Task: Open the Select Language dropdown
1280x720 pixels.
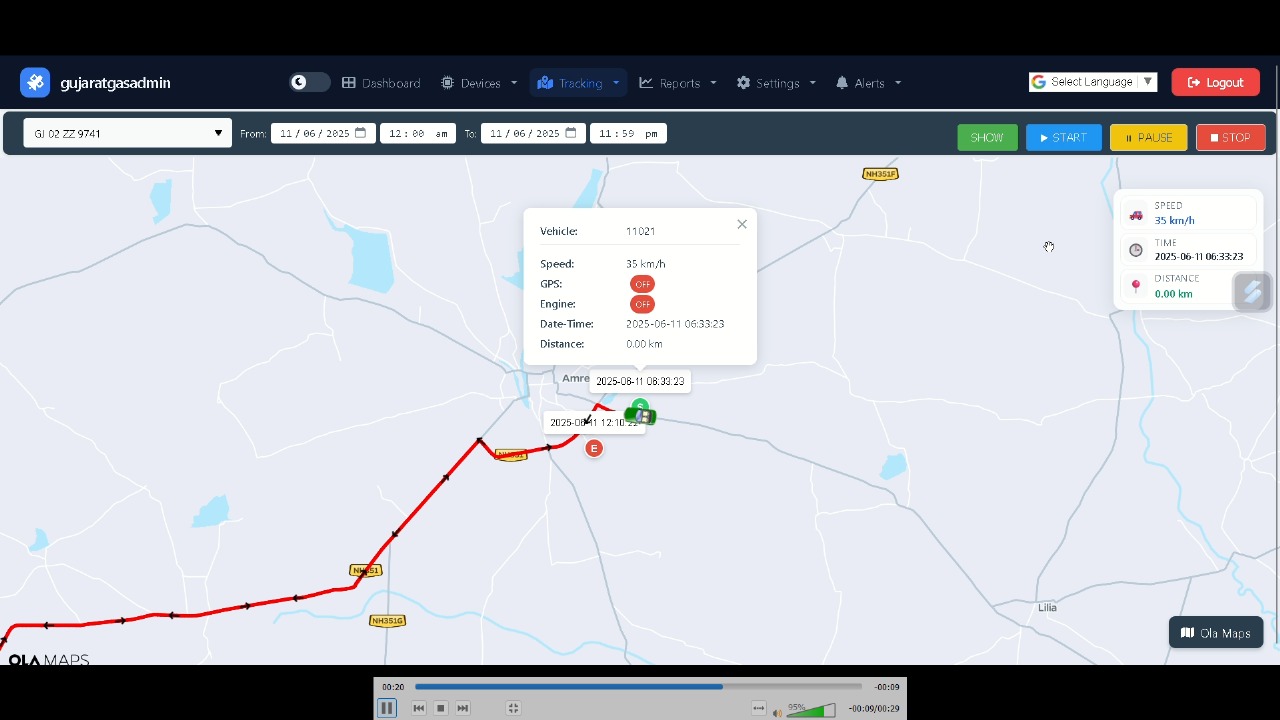Action: pyautogui.click(x=1093, y=81)
